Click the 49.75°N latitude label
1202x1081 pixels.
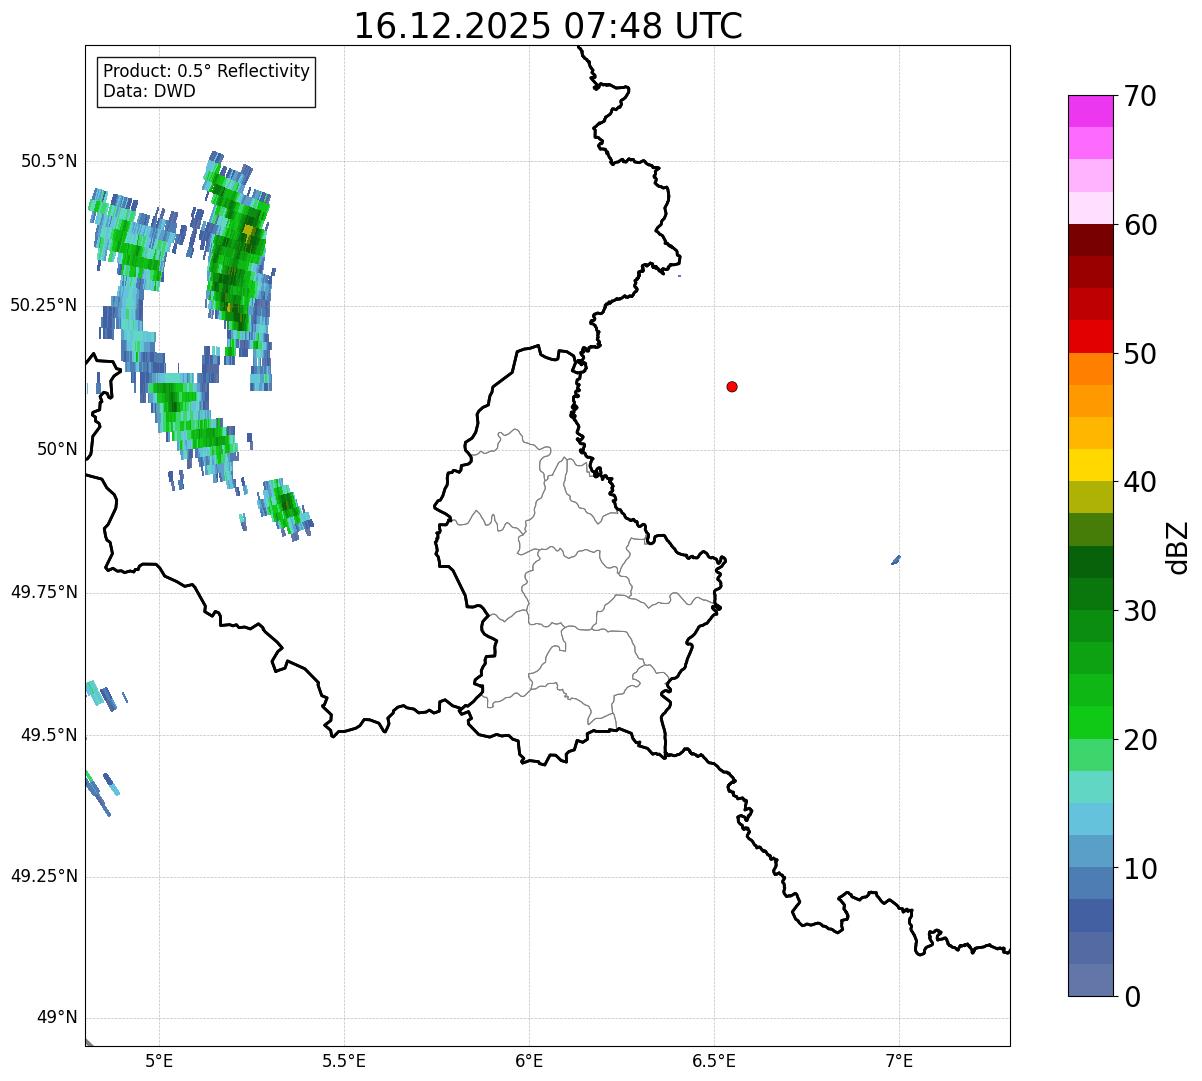click(x=43, y=592)
